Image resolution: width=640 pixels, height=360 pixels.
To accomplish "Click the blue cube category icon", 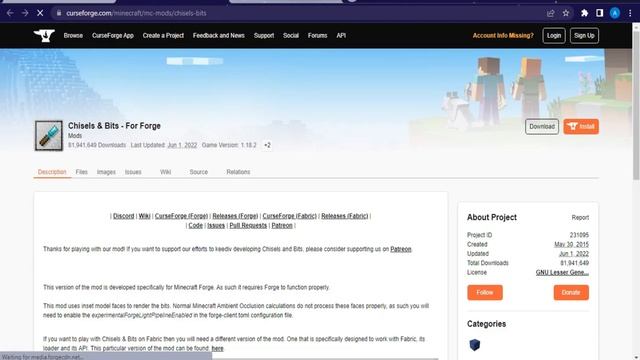I will (x=474, y=345).
